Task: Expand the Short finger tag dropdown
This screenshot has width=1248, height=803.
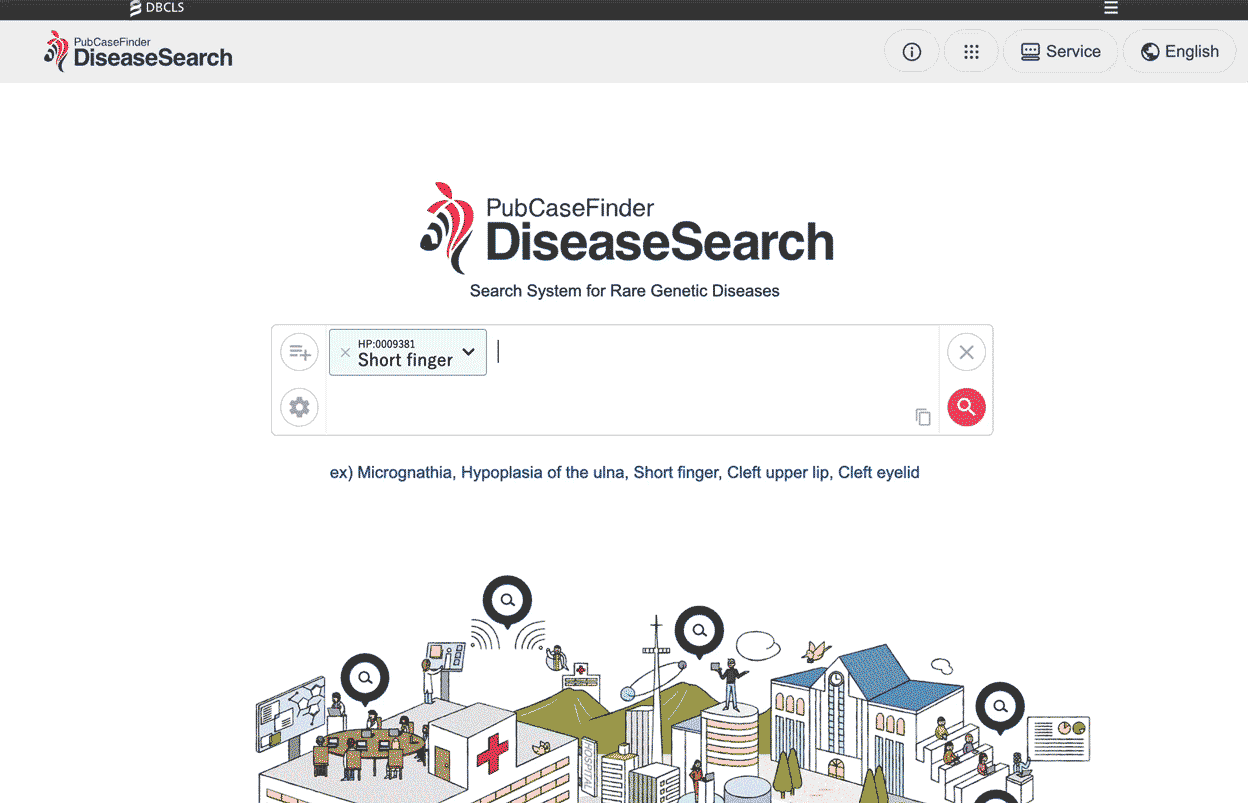Action: 468,352
